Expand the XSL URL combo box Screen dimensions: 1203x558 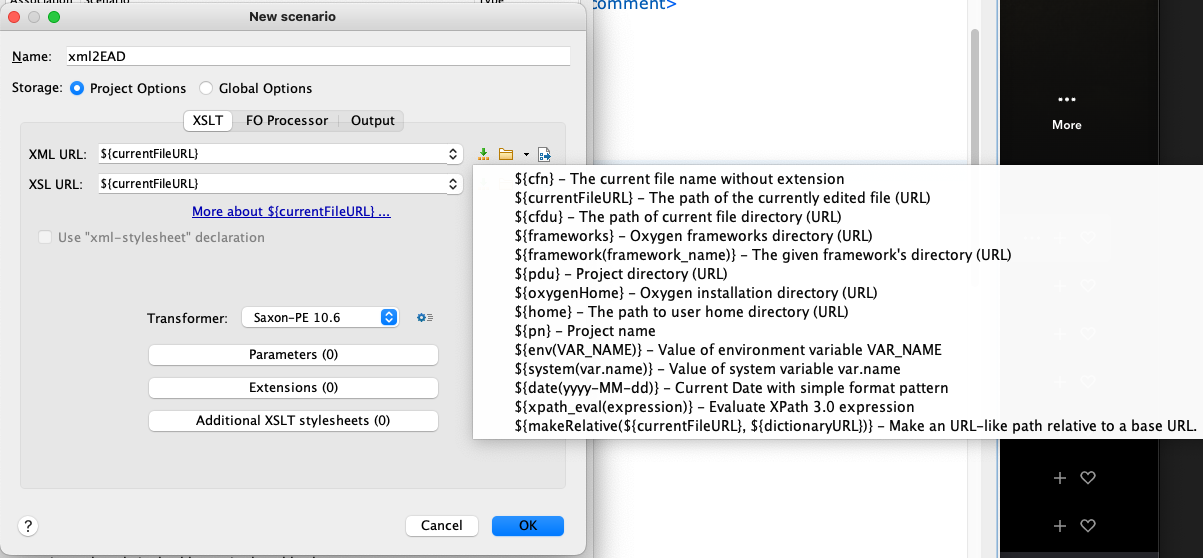(453, 184)
